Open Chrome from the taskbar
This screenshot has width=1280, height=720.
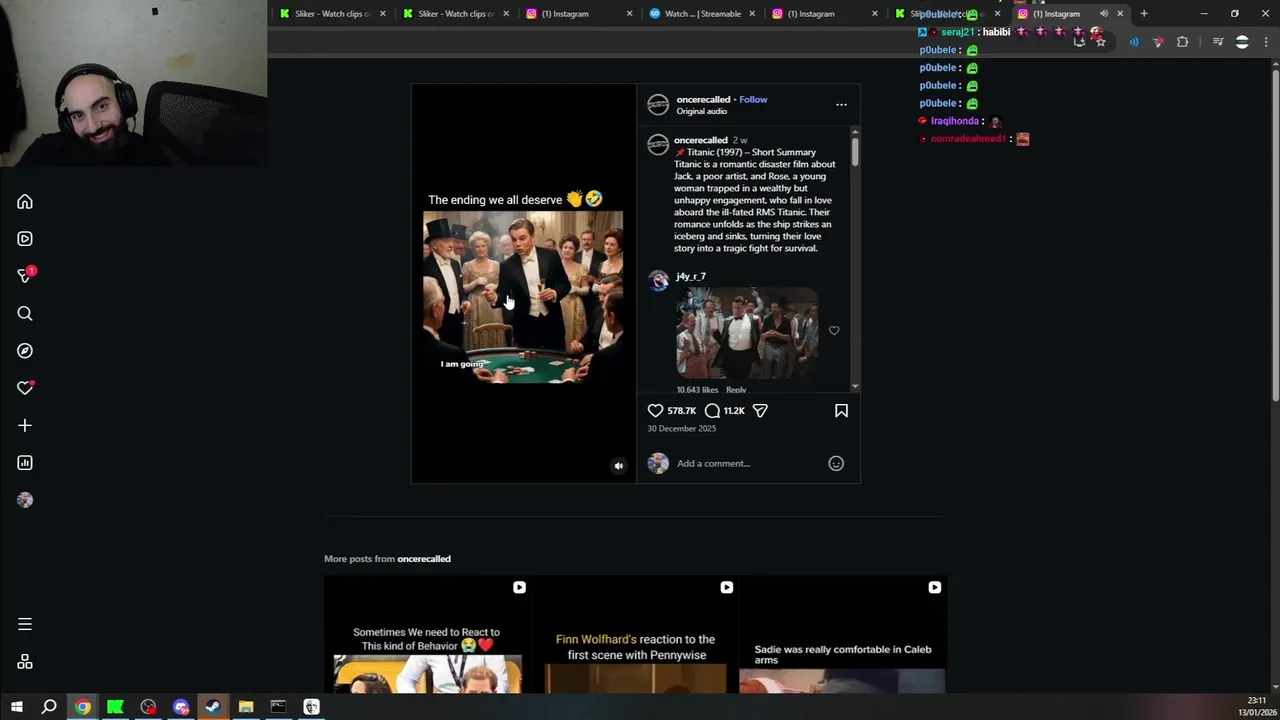83,707
